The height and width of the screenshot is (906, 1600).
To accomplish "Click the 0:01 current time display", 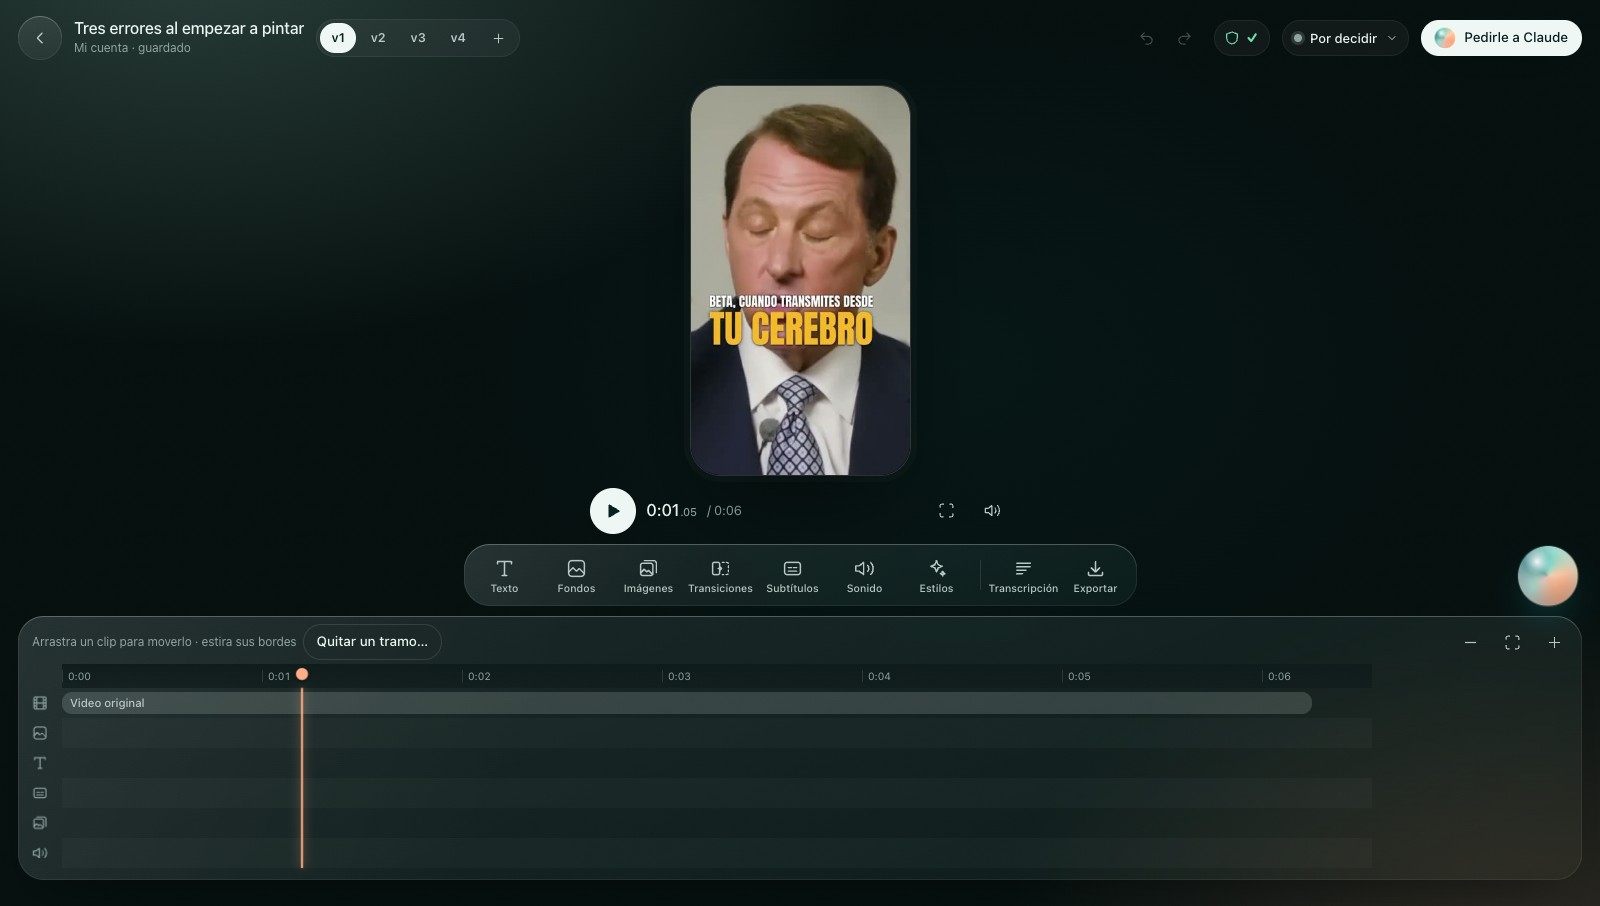I will pyautogui.click(x=671, y=511).
